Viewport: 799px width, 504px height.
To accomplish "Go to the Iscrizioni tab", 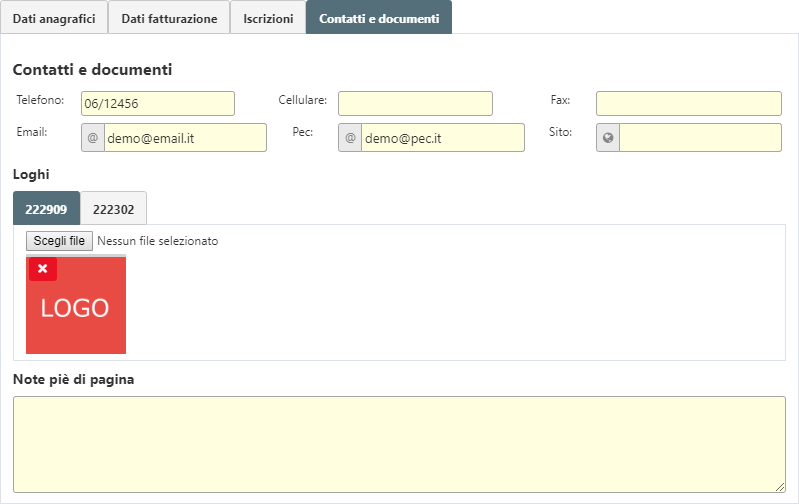I will pyautogui.click(x=268, y=18).
